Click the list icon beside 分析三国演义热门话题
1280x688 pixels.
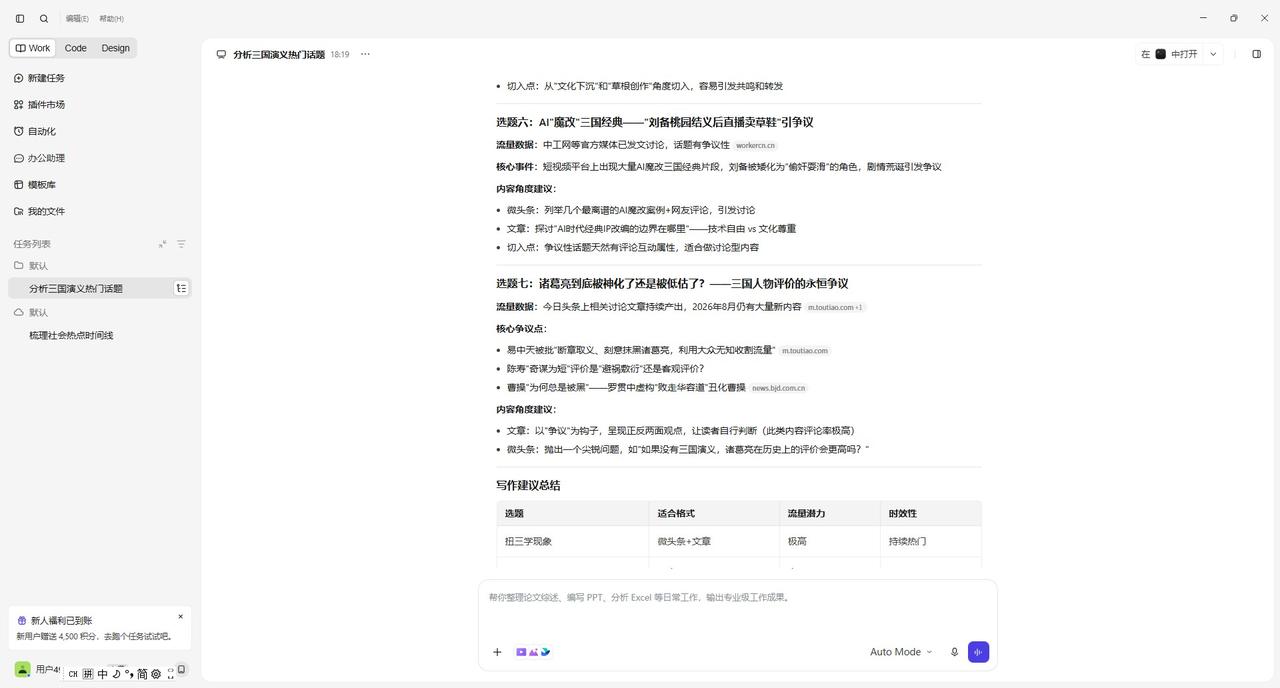point(181,288)
